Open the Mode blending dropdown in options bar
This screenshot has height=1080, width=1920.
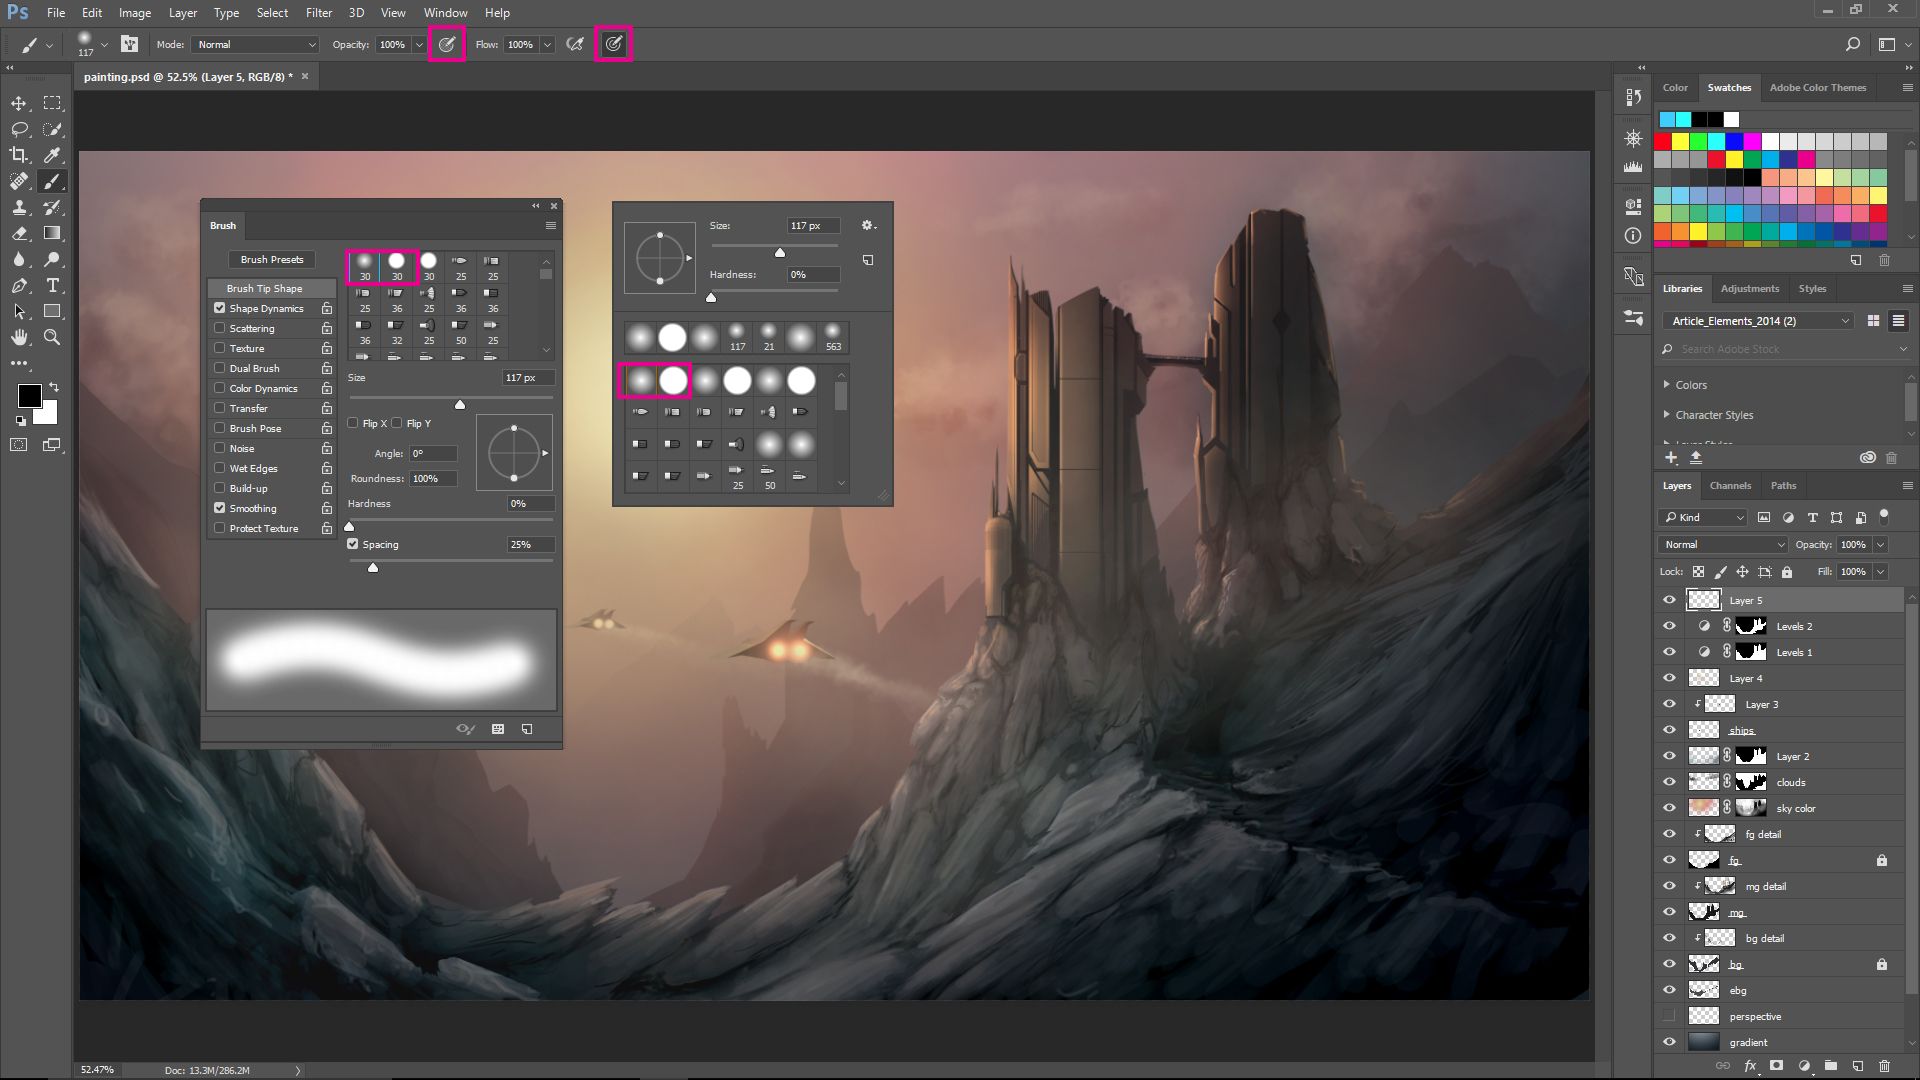(253, 44)
